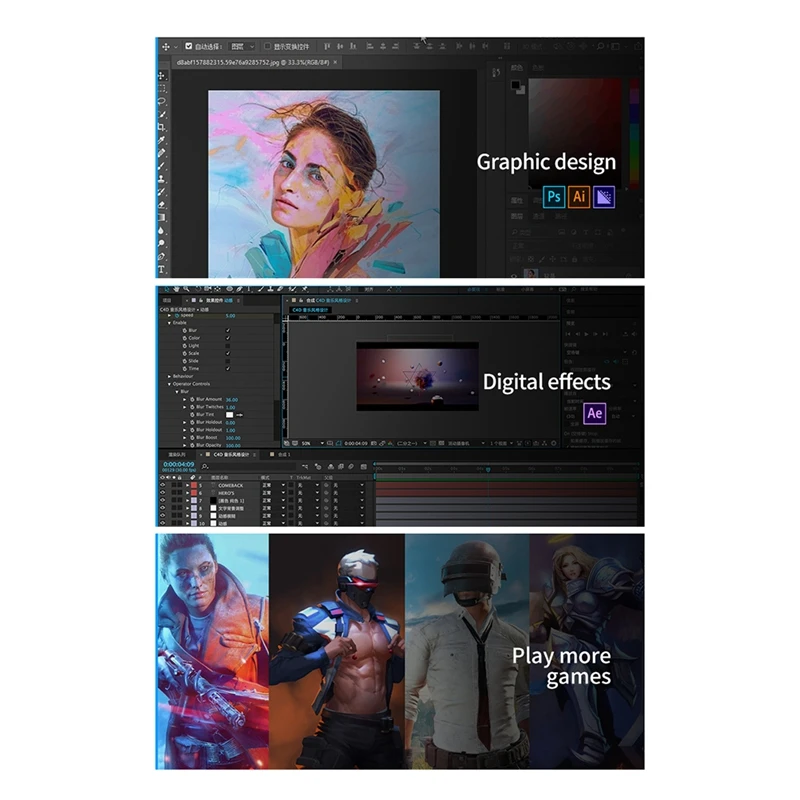
Task: Click the speed value 5.00
Action: pos(231,316)
